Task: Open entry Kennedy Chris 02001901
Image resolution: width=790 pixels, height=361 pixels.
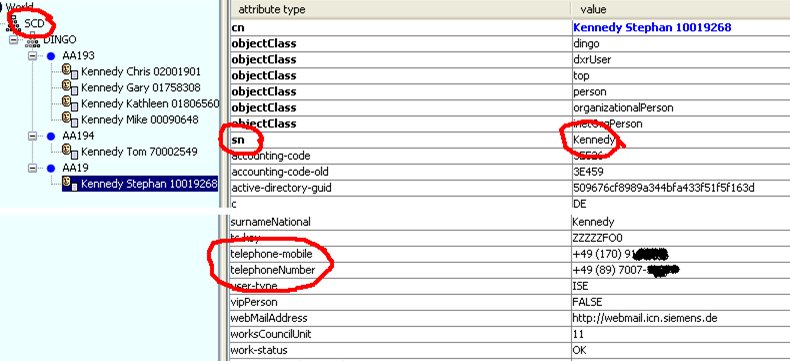Action: pyautogui.click(x=141, y=71)
